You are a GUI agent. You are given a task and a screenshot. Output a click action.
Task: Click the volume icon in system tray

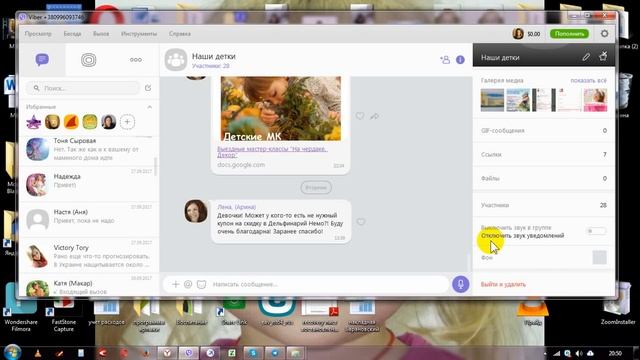[x=579, y=353]
